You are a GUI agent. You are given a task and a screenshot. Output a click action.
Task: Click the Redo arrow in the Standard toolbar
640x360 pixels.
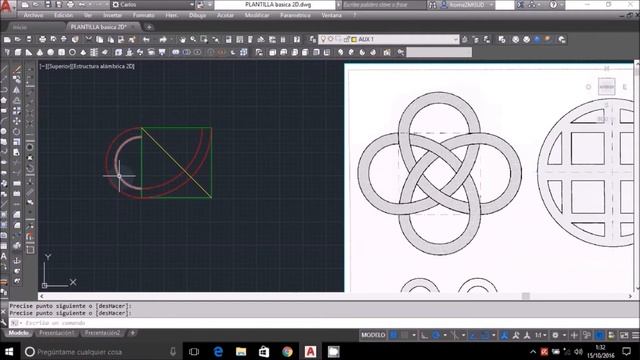163,40
